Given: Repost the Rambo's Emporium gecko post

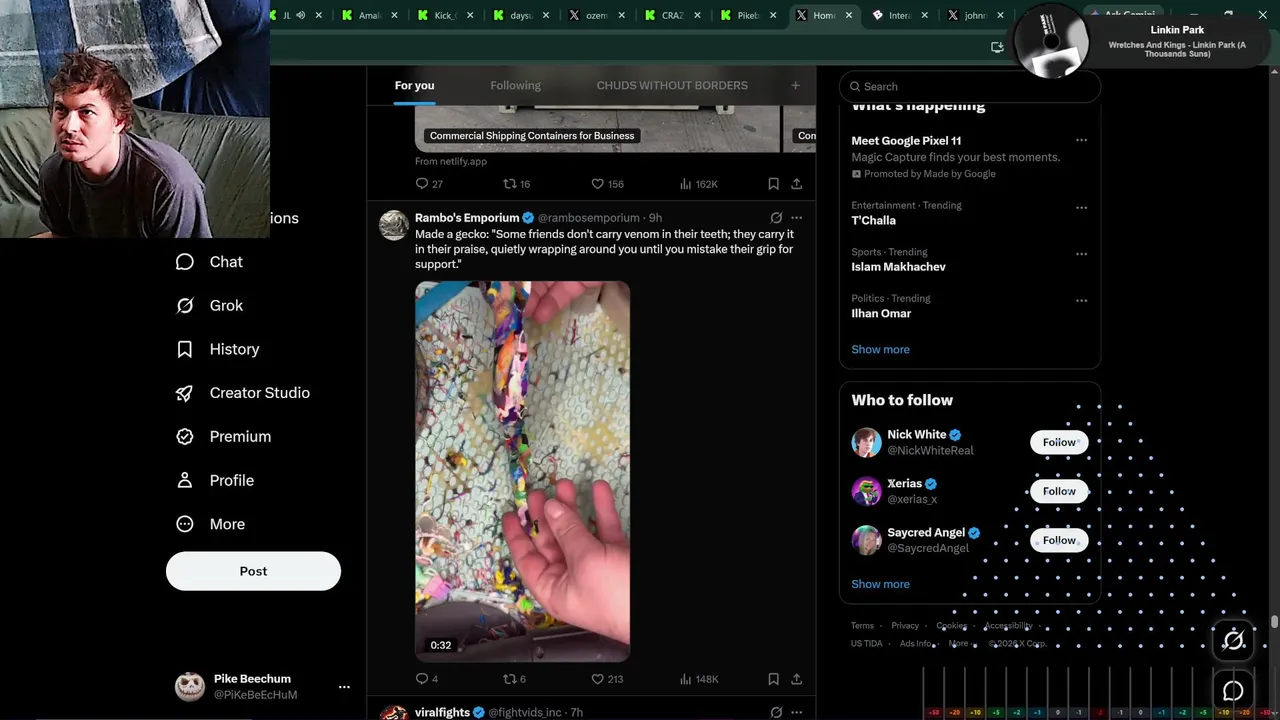Looking at the screenshot, I should tap(510, 679).
